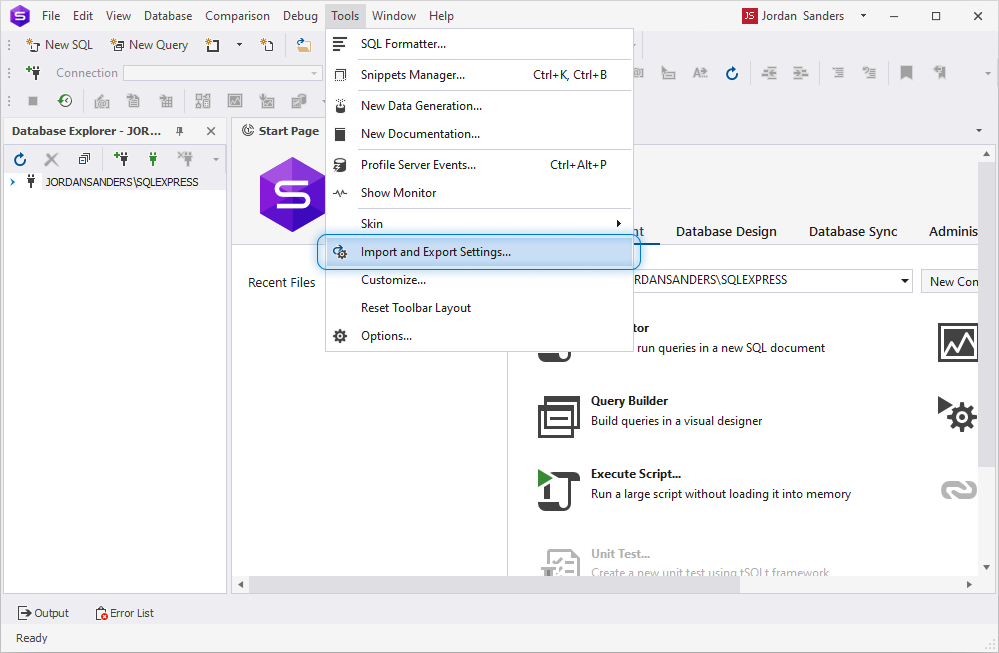Click the Database Explorer toolbar overflow arrow

(x=216, y=159)
